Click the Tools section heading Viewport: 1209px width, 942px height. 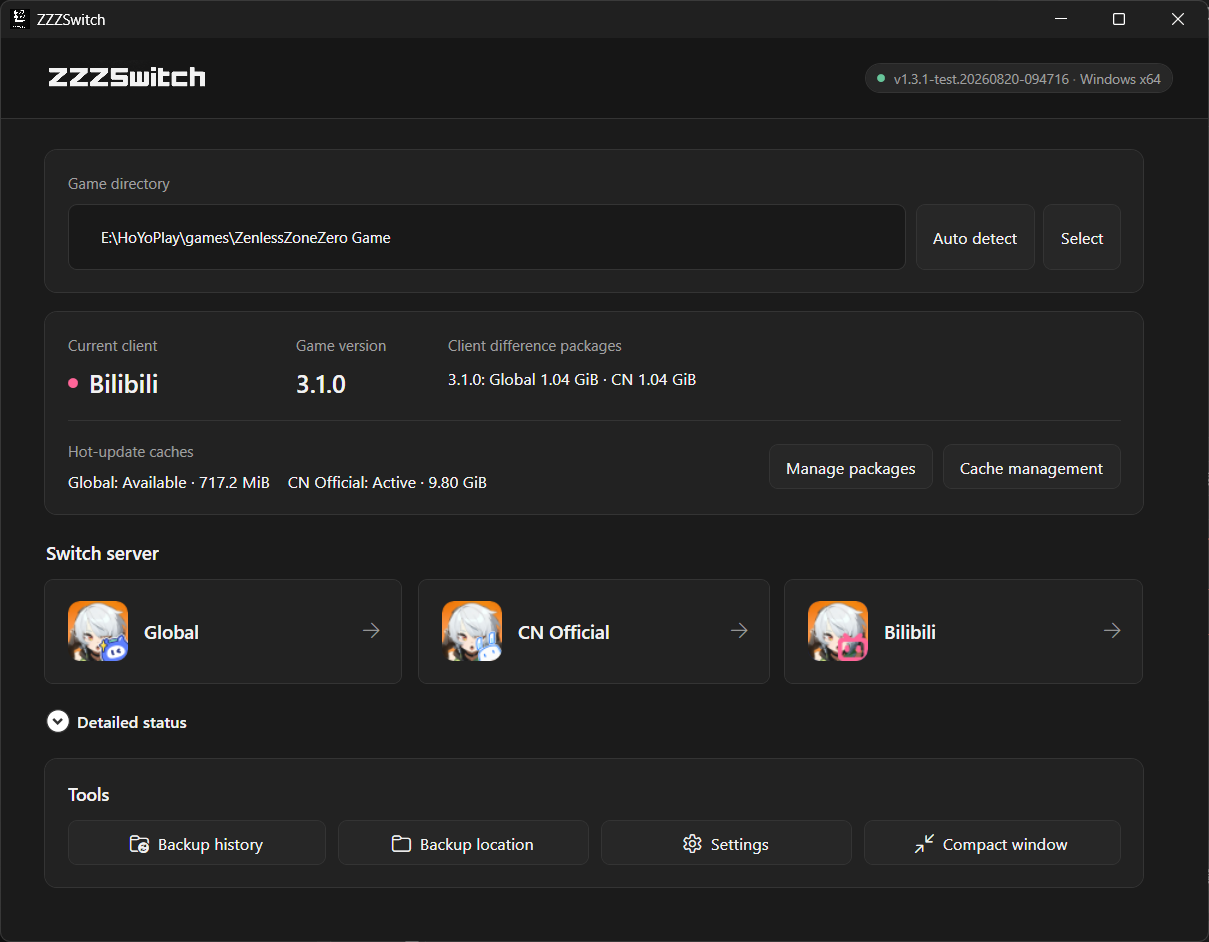click(89, 795)
